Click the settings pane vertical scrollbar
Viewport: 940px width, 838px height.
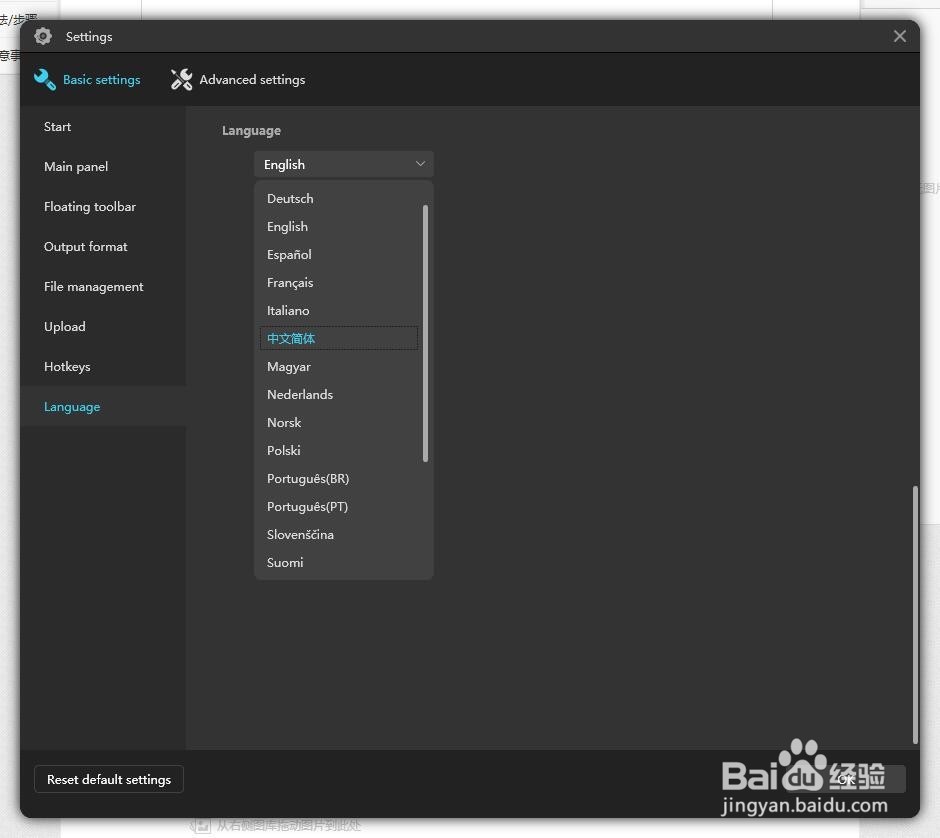coord(915,614)
